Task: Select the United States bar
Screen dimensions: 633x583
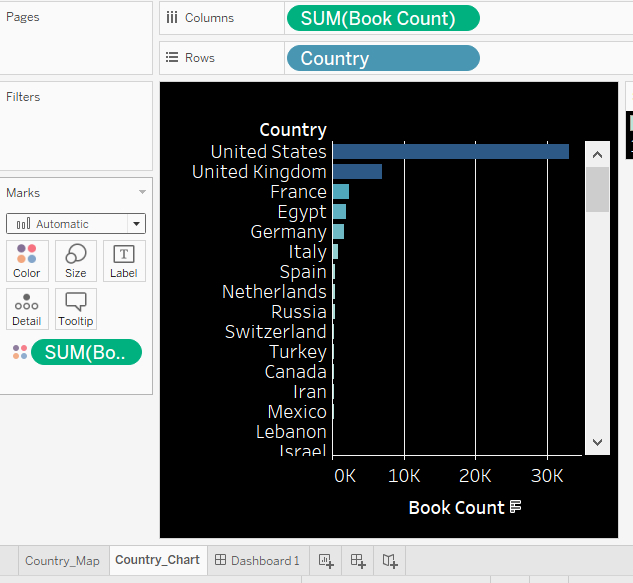Action: click(x=451, y=151)
